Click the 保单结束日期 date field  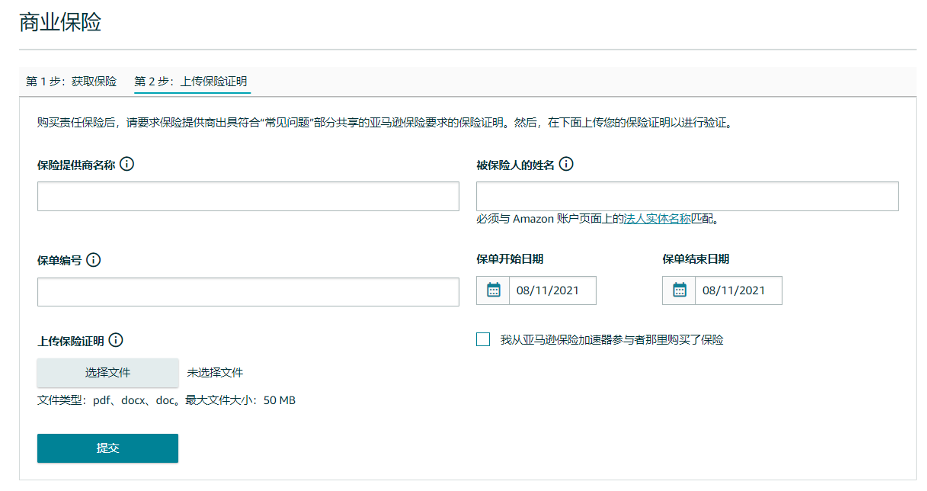tap(737, 290)
